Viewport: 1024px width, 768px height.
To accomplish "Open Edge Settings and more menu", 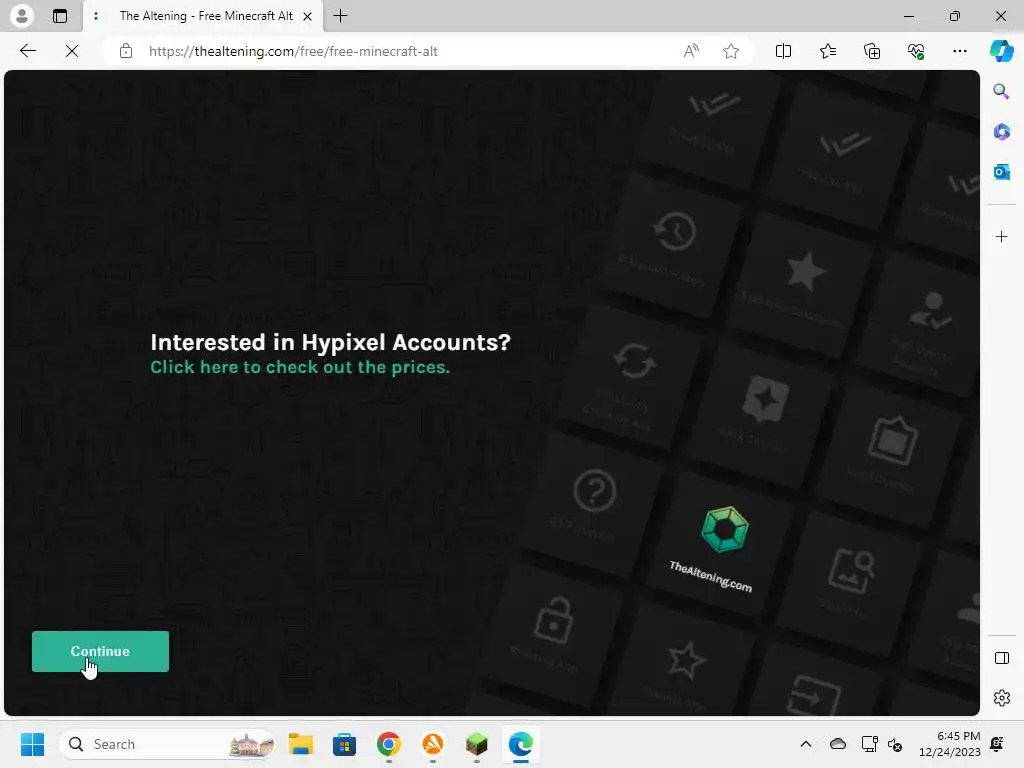I will [959, 51].
